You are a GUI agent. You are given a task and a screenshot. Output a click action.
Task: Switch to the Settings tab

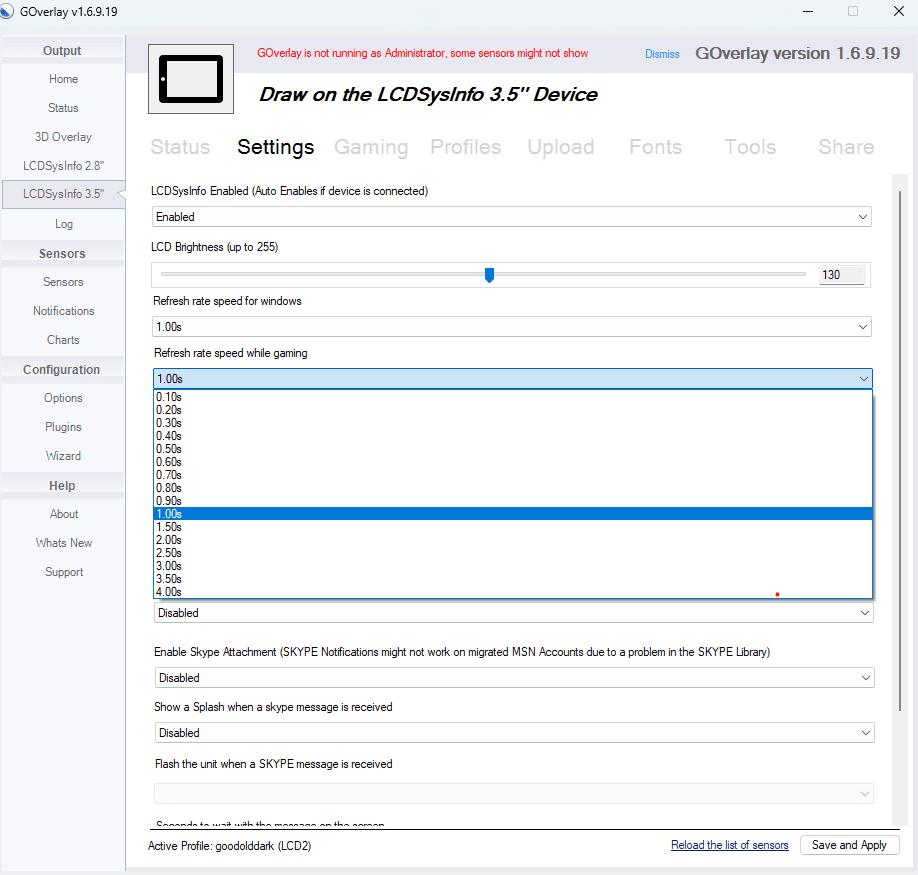pyautogui.click(x=276, y=147)
